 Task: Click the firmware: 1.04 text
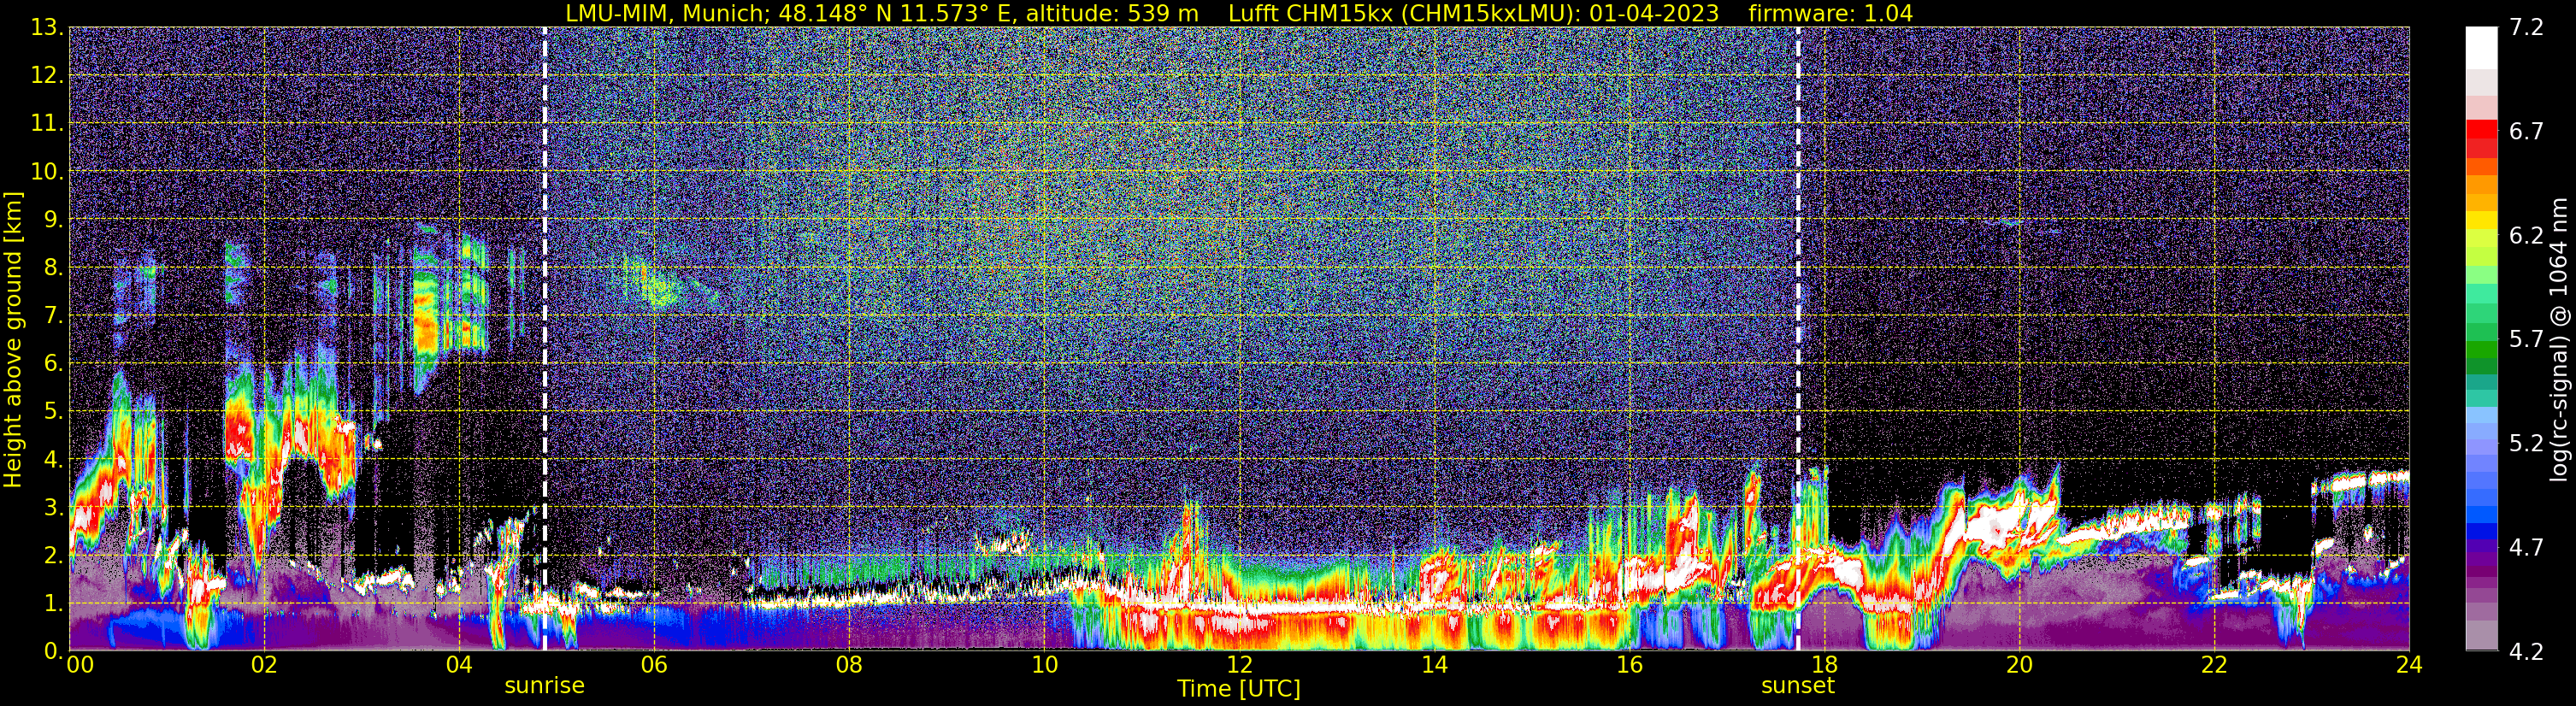[1830, 13]
